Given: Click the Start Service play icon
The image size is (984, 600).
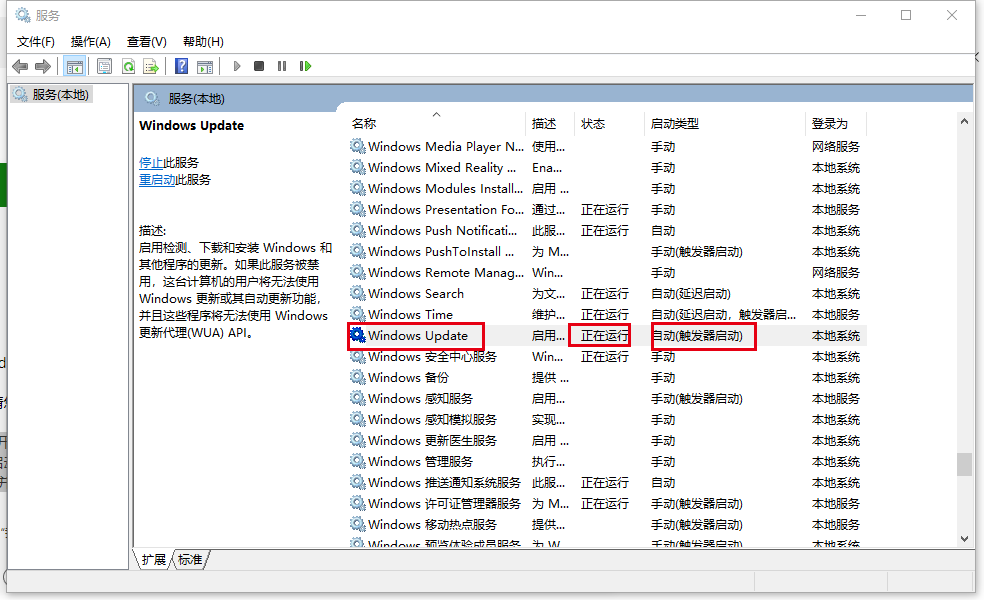Looking at the screenshot, I should click(x=237, y=66).
